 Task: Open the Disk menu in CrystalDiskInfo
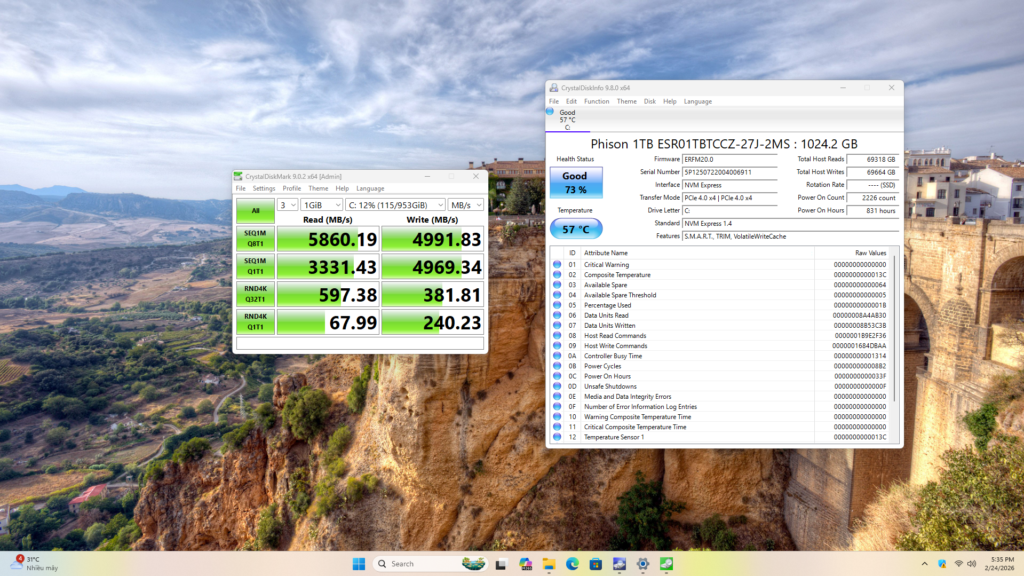(649, 101)
